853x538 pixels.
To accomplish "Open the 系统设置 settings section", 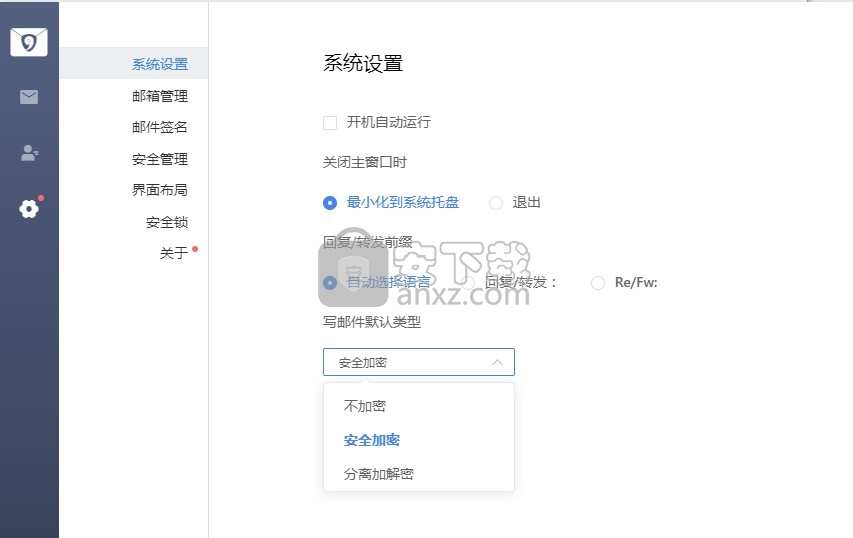I will (134, 64).
